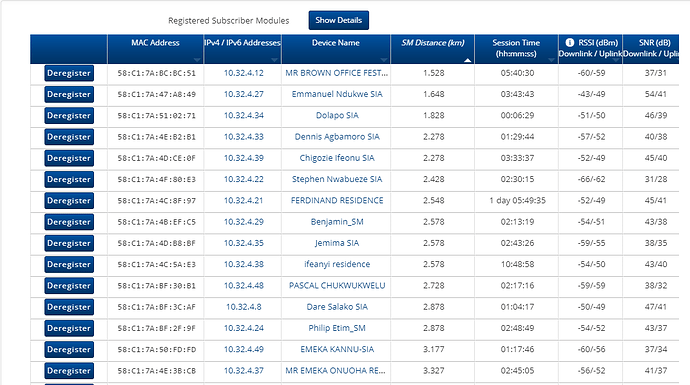Deregister MR BROWN OFFICE FEST module
690x385 pixels.
click(69, 73)
